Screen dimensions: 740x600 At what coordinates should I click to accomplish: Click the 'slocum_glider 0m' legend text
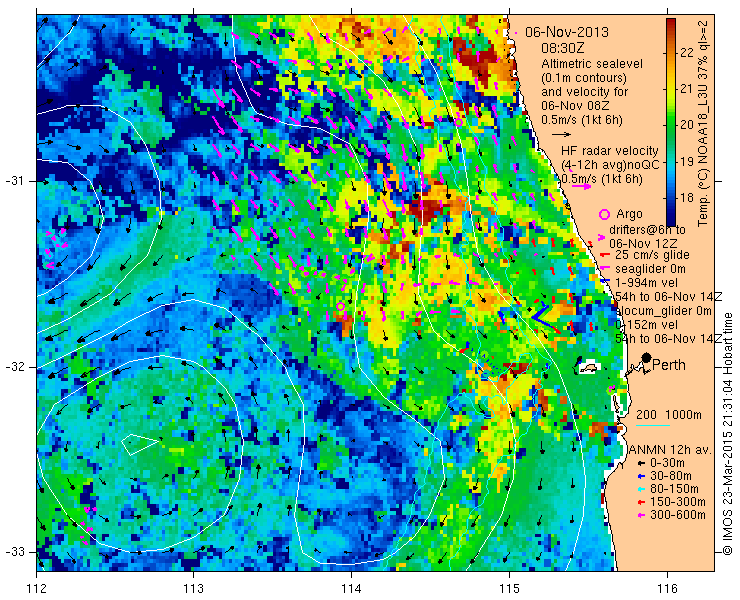(664, 311)
